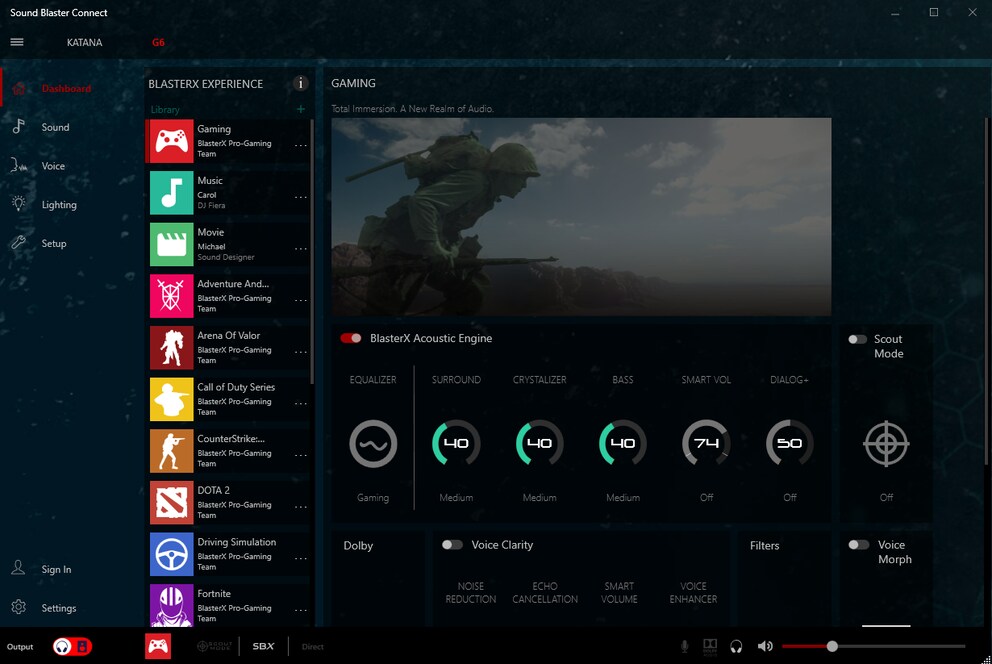Select Echo Cancellation under Voice Clarity

tap(545, 593)
